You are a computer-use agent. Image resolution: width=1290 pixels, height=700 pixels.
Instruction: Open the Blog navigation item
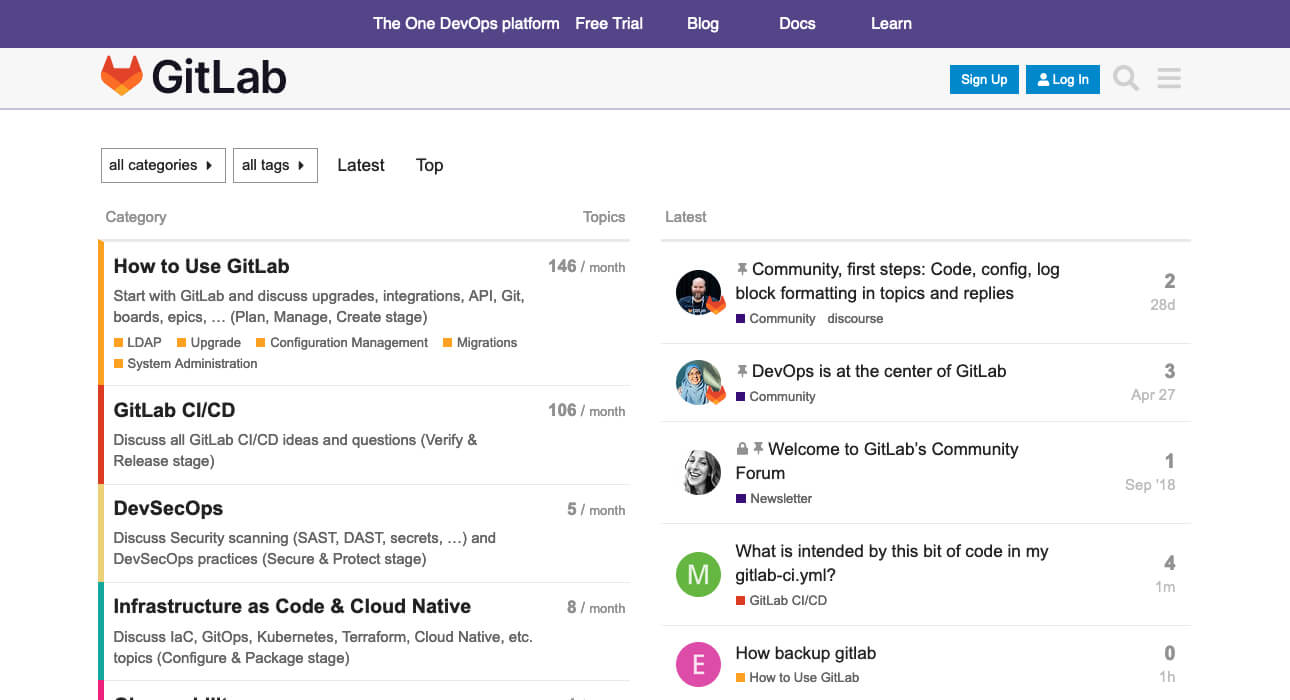(703, 23)
